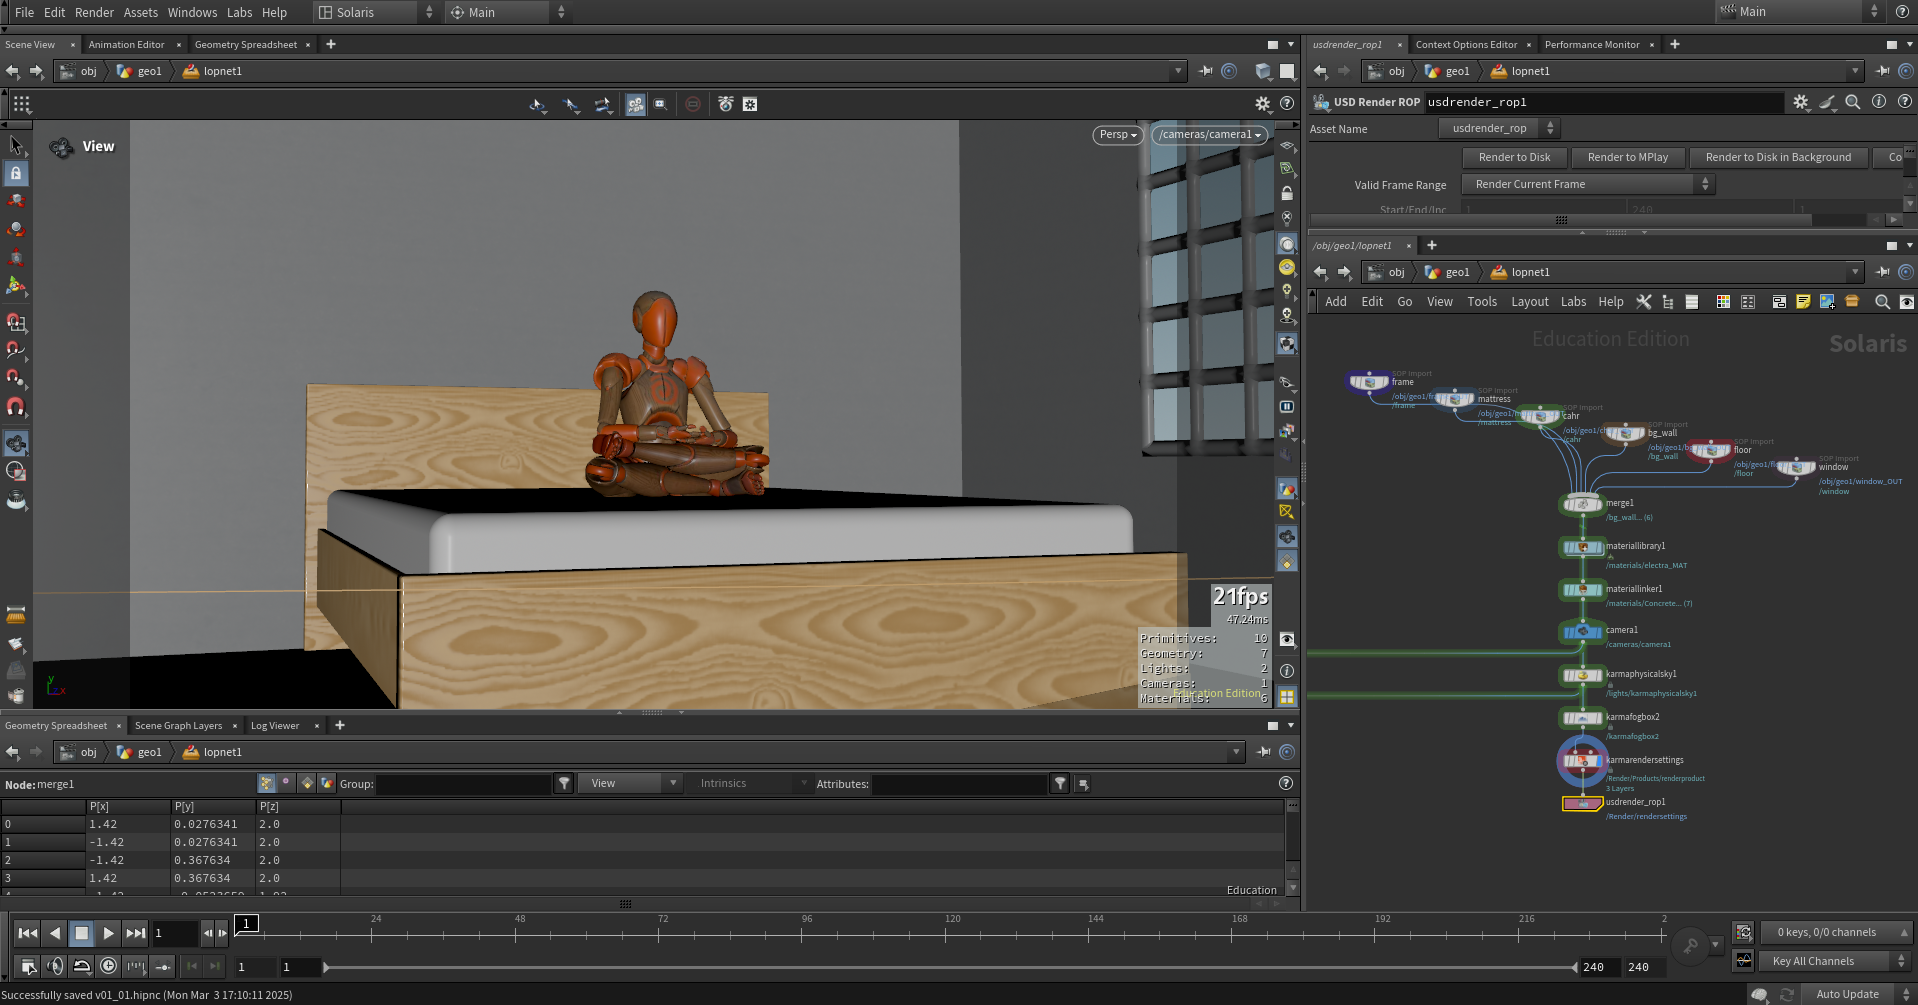The image size is (1918, 1005).
Task: Activate the Move tool in left toolbar
Action: click(x=16, y=201)
